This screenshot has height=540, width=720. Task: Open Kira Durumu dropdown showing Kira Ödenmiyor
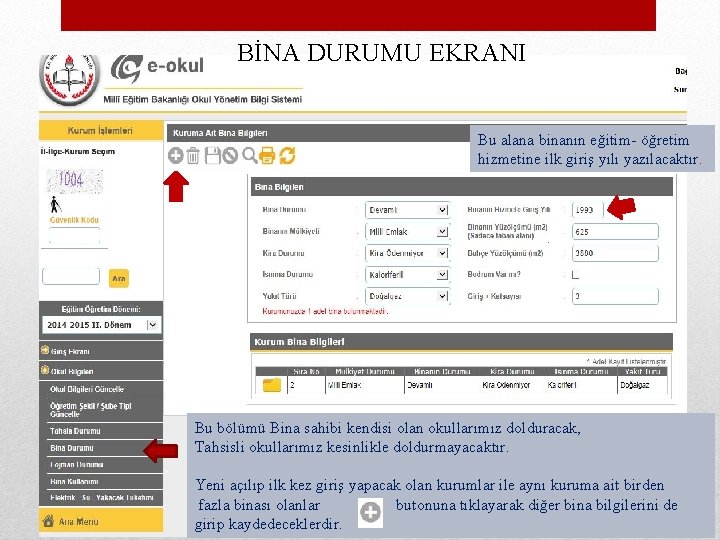point(407,253)
